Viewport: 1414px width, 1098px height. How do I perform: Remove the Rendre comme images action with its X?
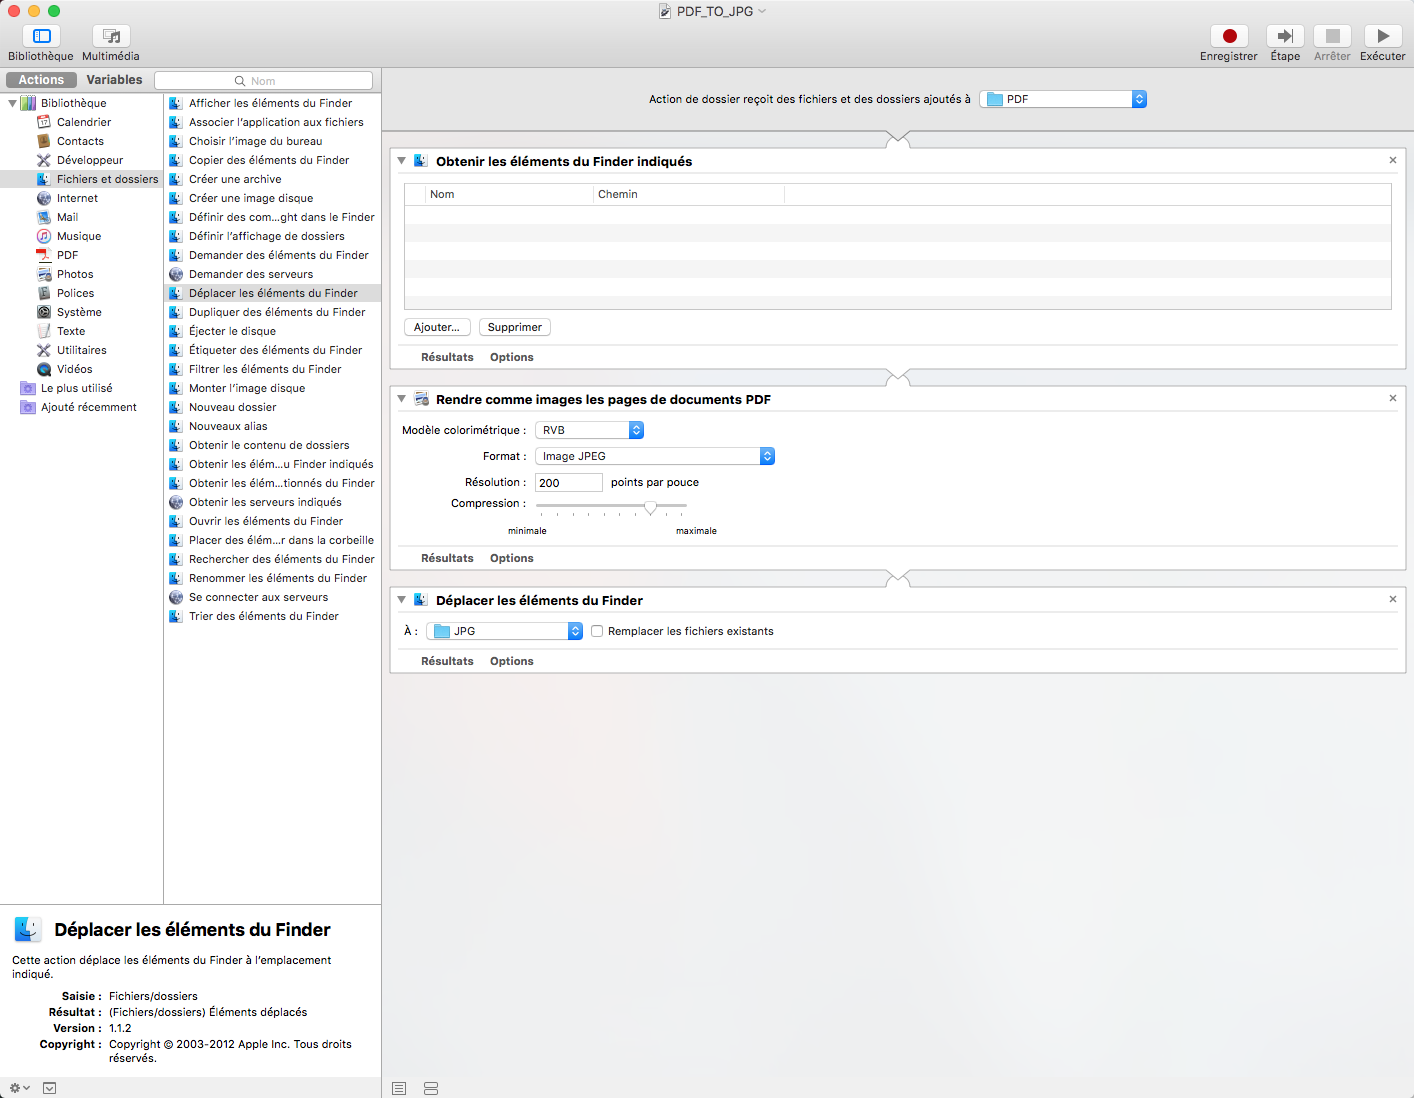click(1393, 398)
